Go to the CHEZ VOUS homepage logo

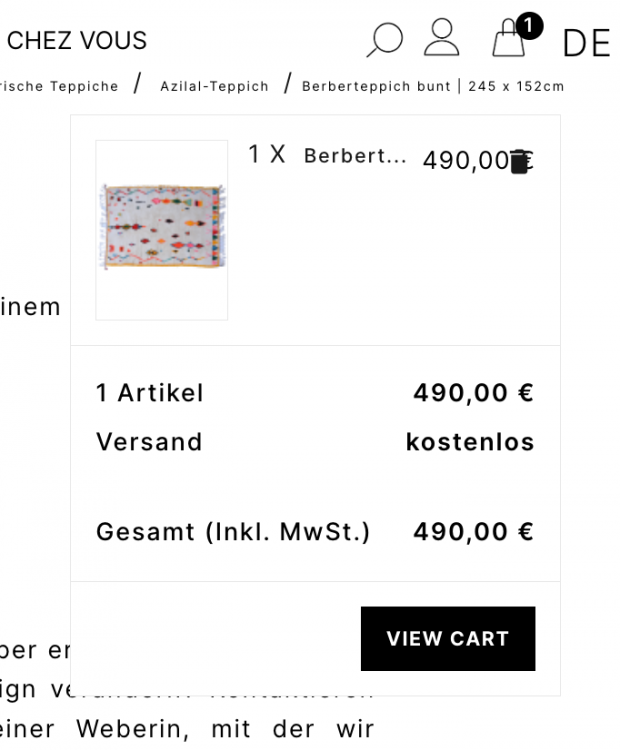76,41
